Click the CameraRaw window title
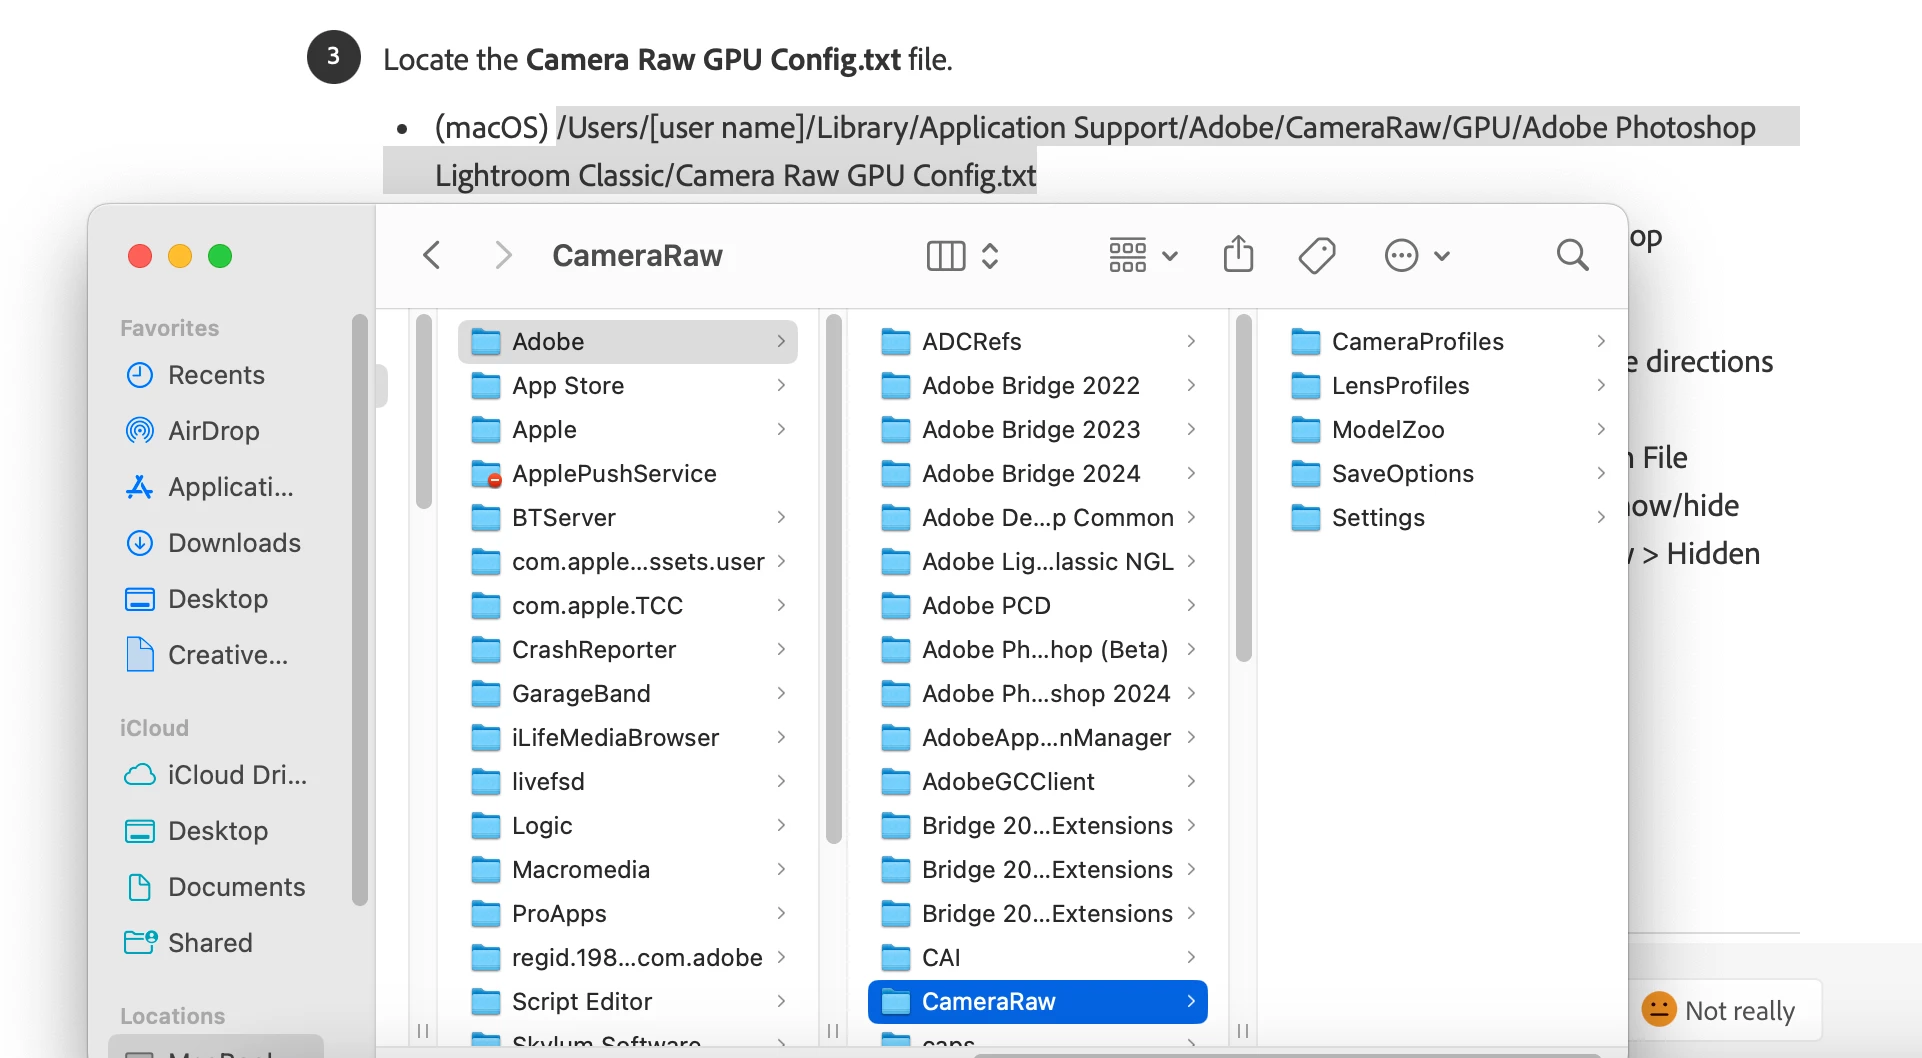Image resolution: width=1922 pixels, height=1058 pixels. (637, 256)
